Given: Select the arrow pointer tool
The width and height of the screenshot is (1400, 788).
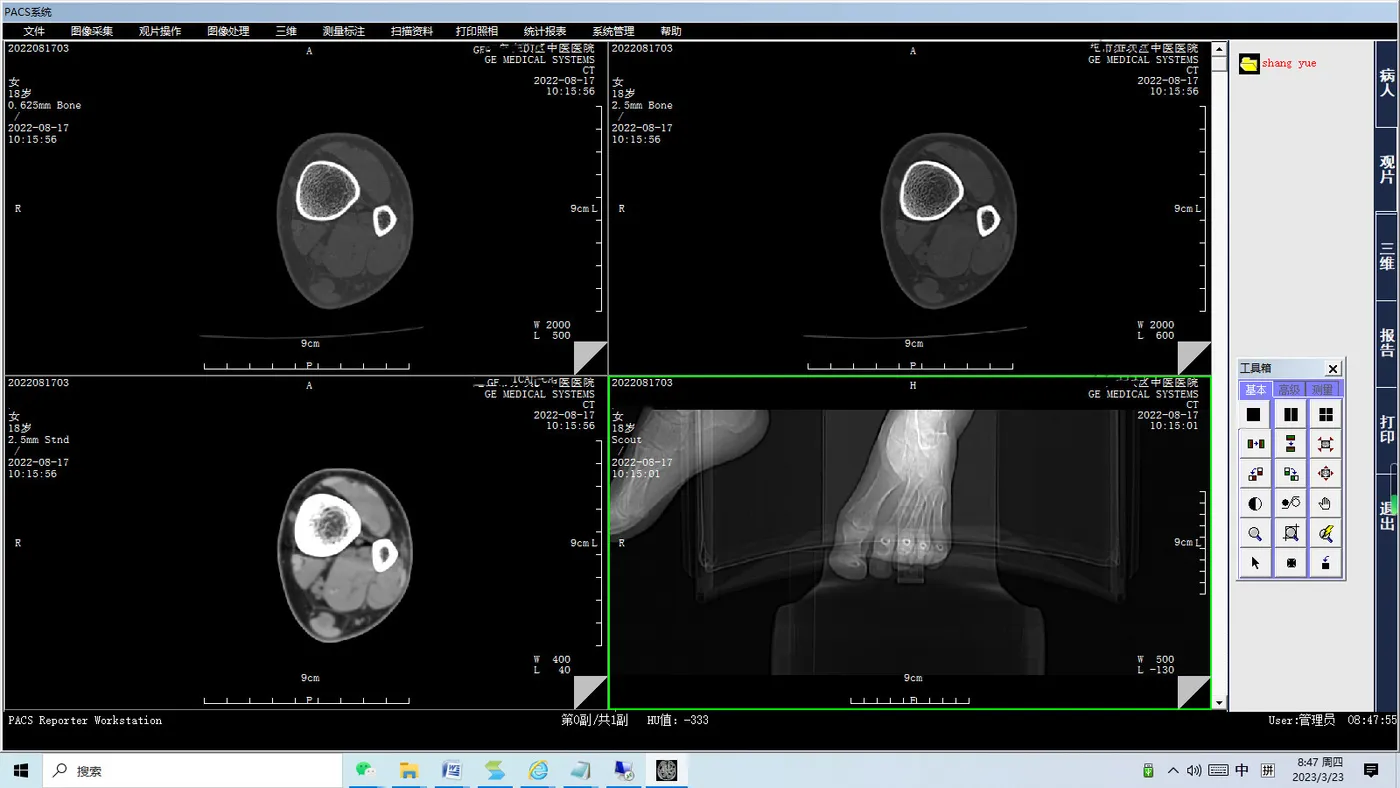Looking at the screenshot, I should click(x=1254, y=564).
